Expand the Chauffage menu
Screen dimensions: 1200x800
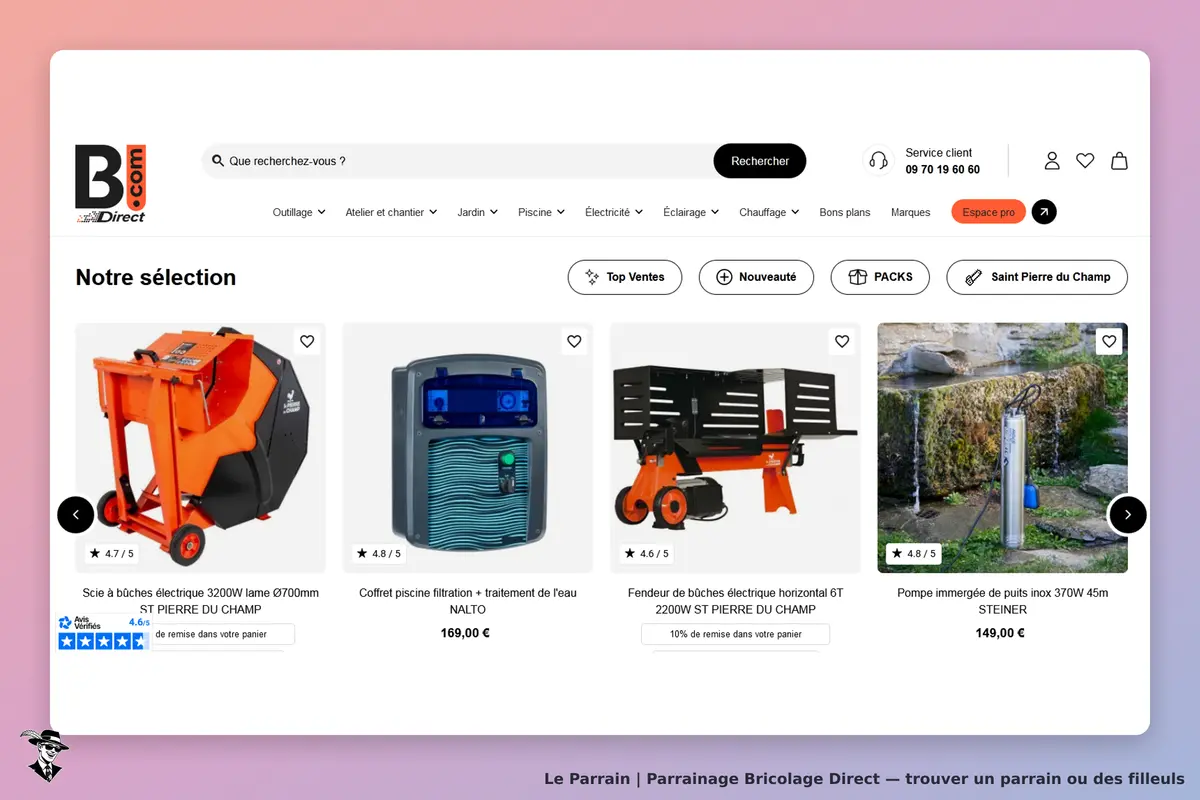(769, 212)
